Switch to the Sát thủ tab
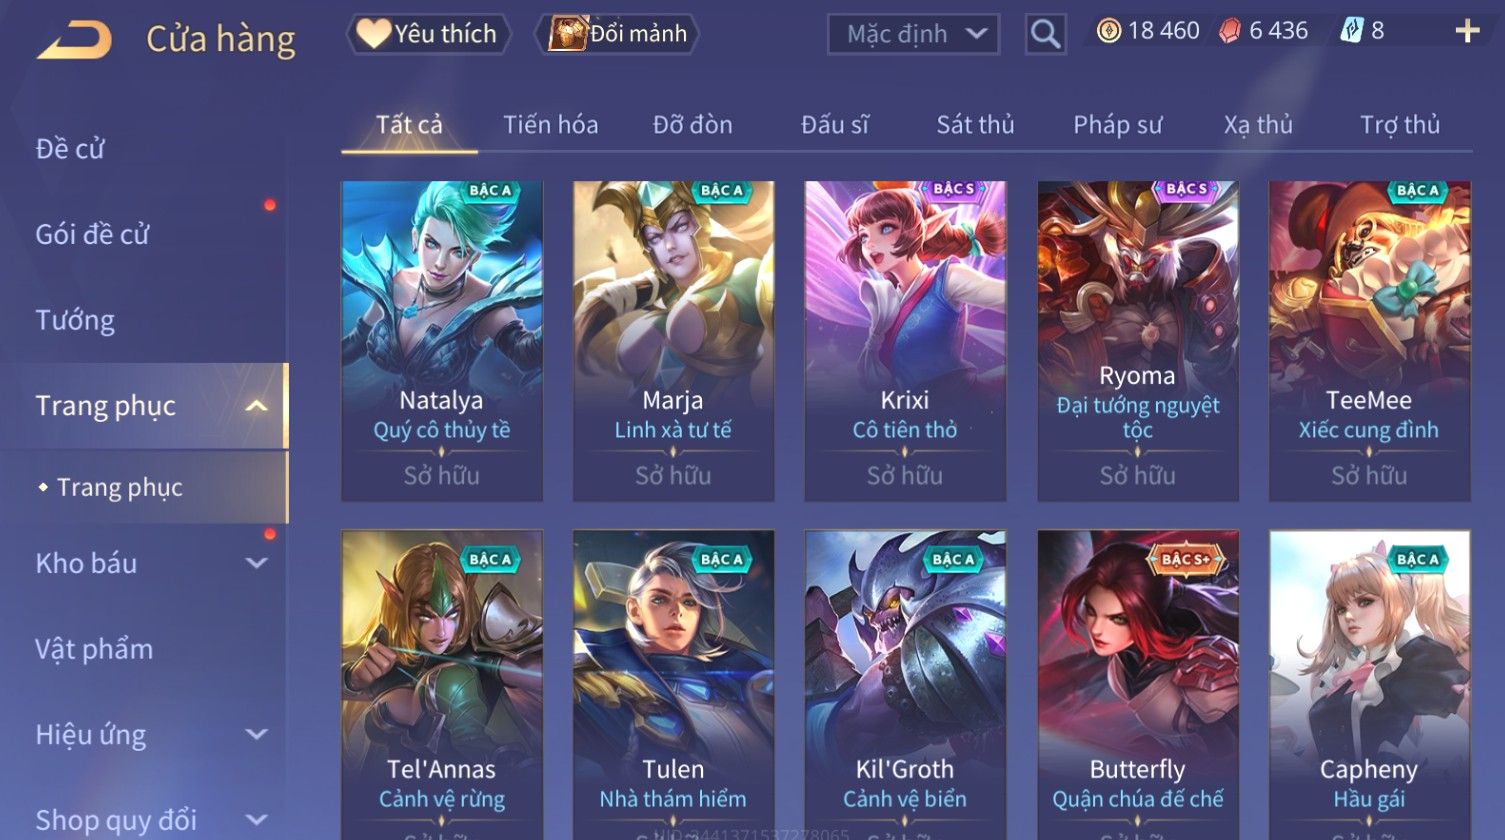Viewport: 1505px width, 840px height. [x=975, y=125]
